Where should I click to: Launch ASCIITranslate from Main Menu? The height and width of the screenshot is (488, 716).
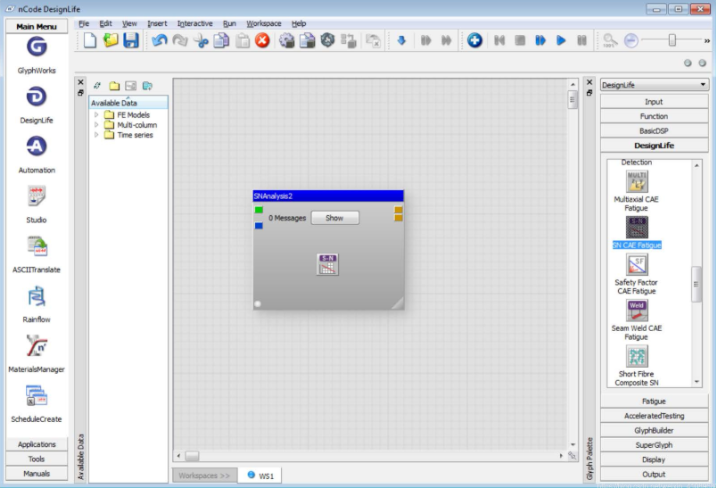coord(37,246)
